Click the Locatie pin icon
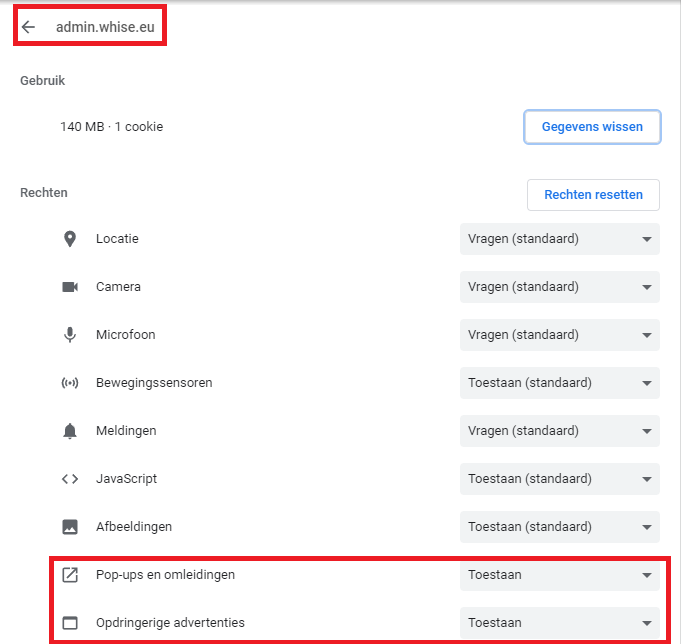Screen dimensions: 681x644 (x=70, y=239)
